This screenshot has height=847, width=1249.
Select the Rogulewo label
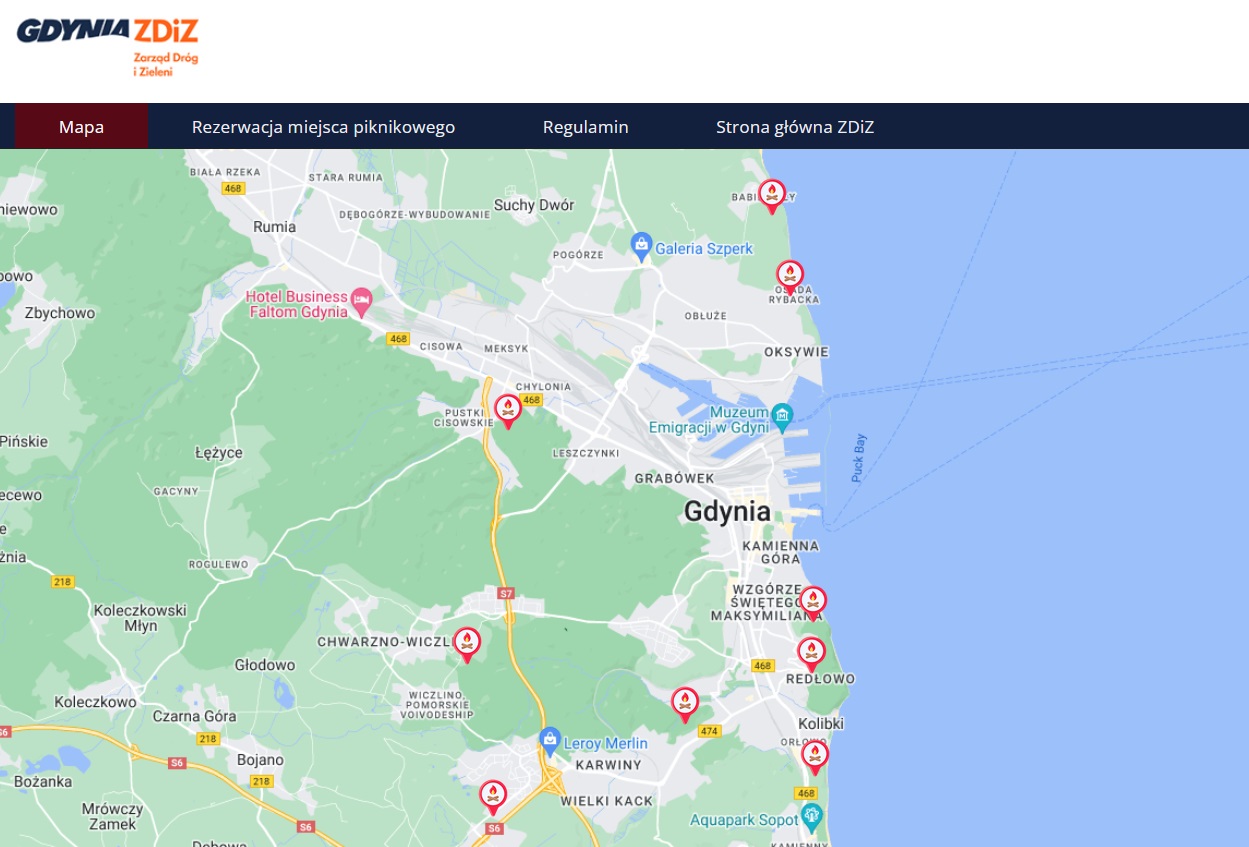click(x=218, y=565)
